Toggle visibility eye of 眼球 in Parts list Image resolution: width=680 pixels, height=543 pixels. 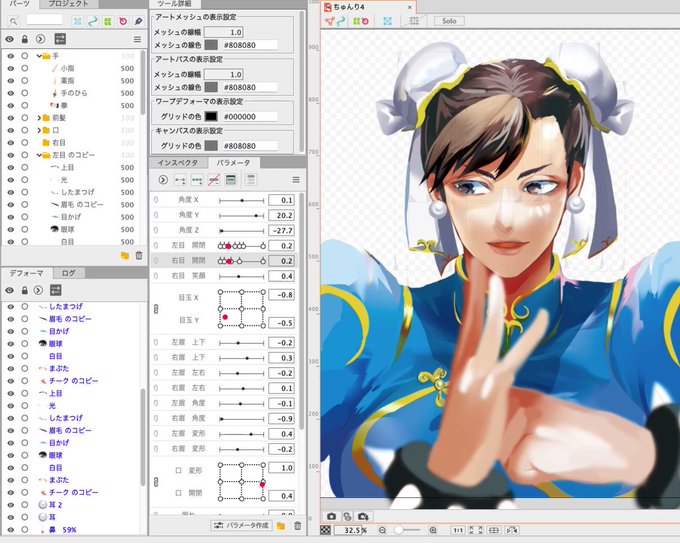coord(11,229)
